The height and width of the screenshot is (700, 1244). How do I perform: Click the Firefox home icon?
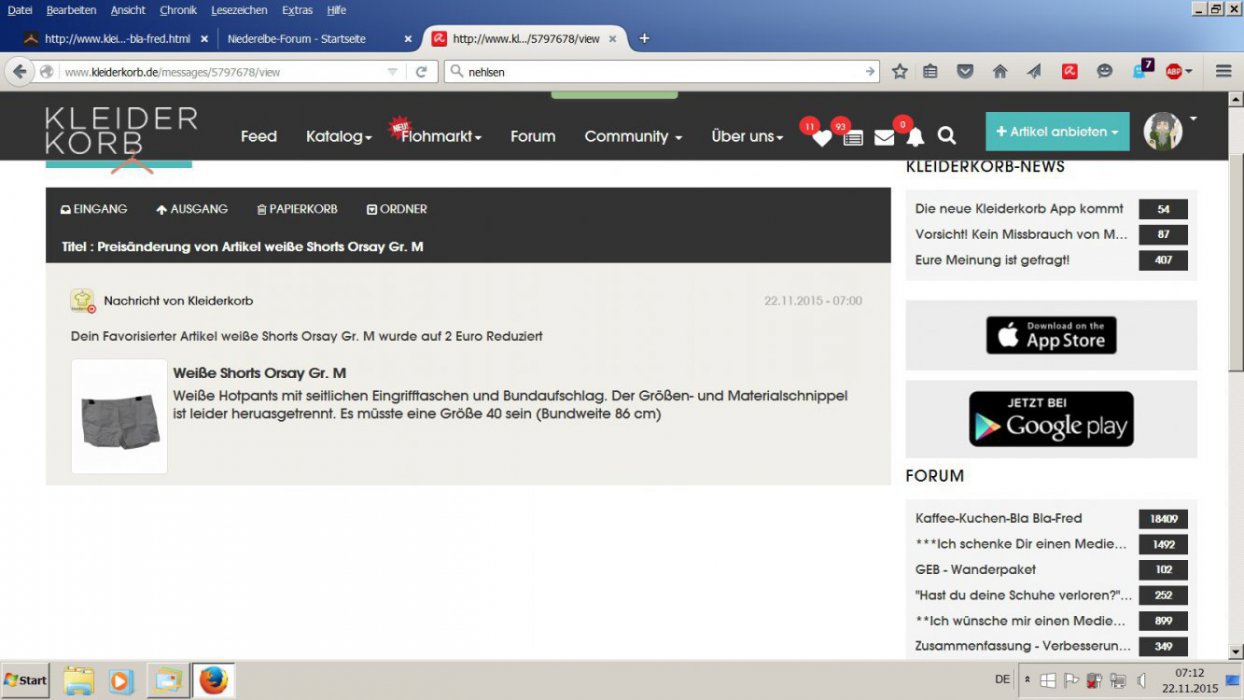[x=999, y=71]
